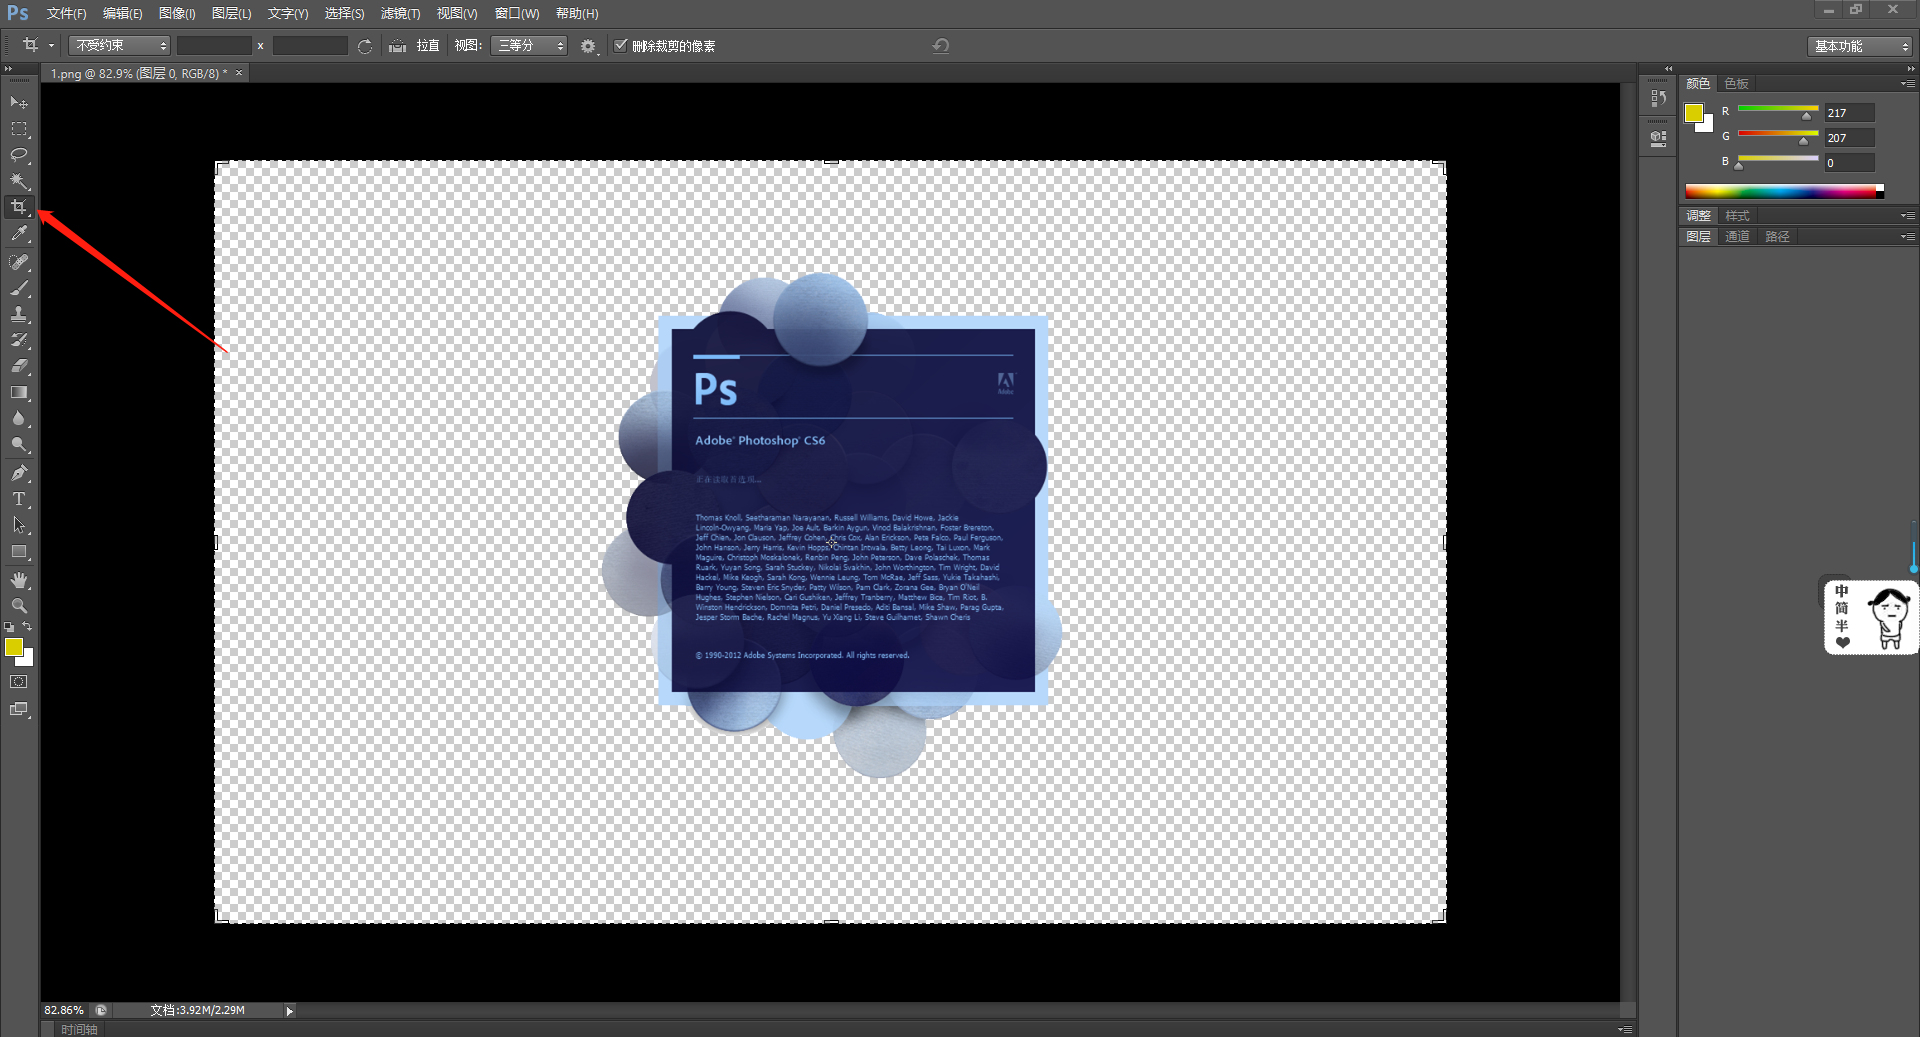
Task: Switch to the 色板 tab
Action: pos(1737,84)
